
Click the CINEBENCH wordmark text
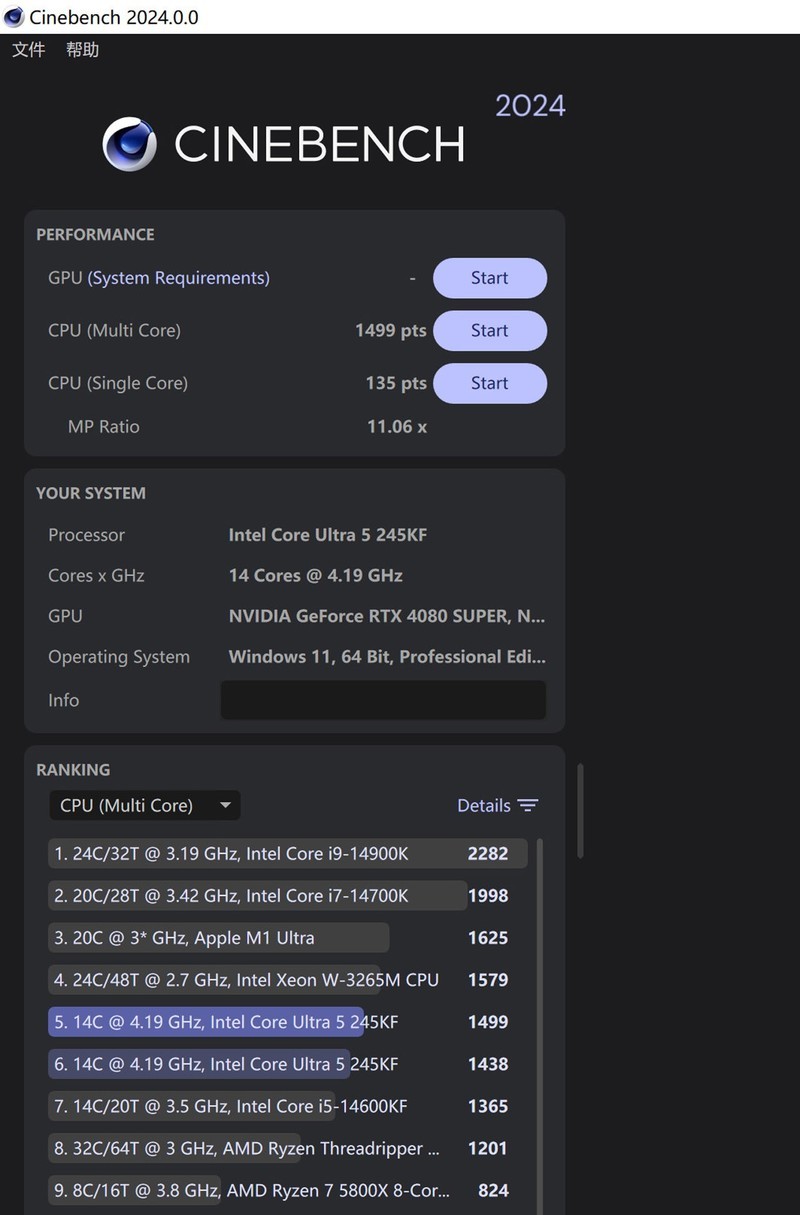pos(319,145)
